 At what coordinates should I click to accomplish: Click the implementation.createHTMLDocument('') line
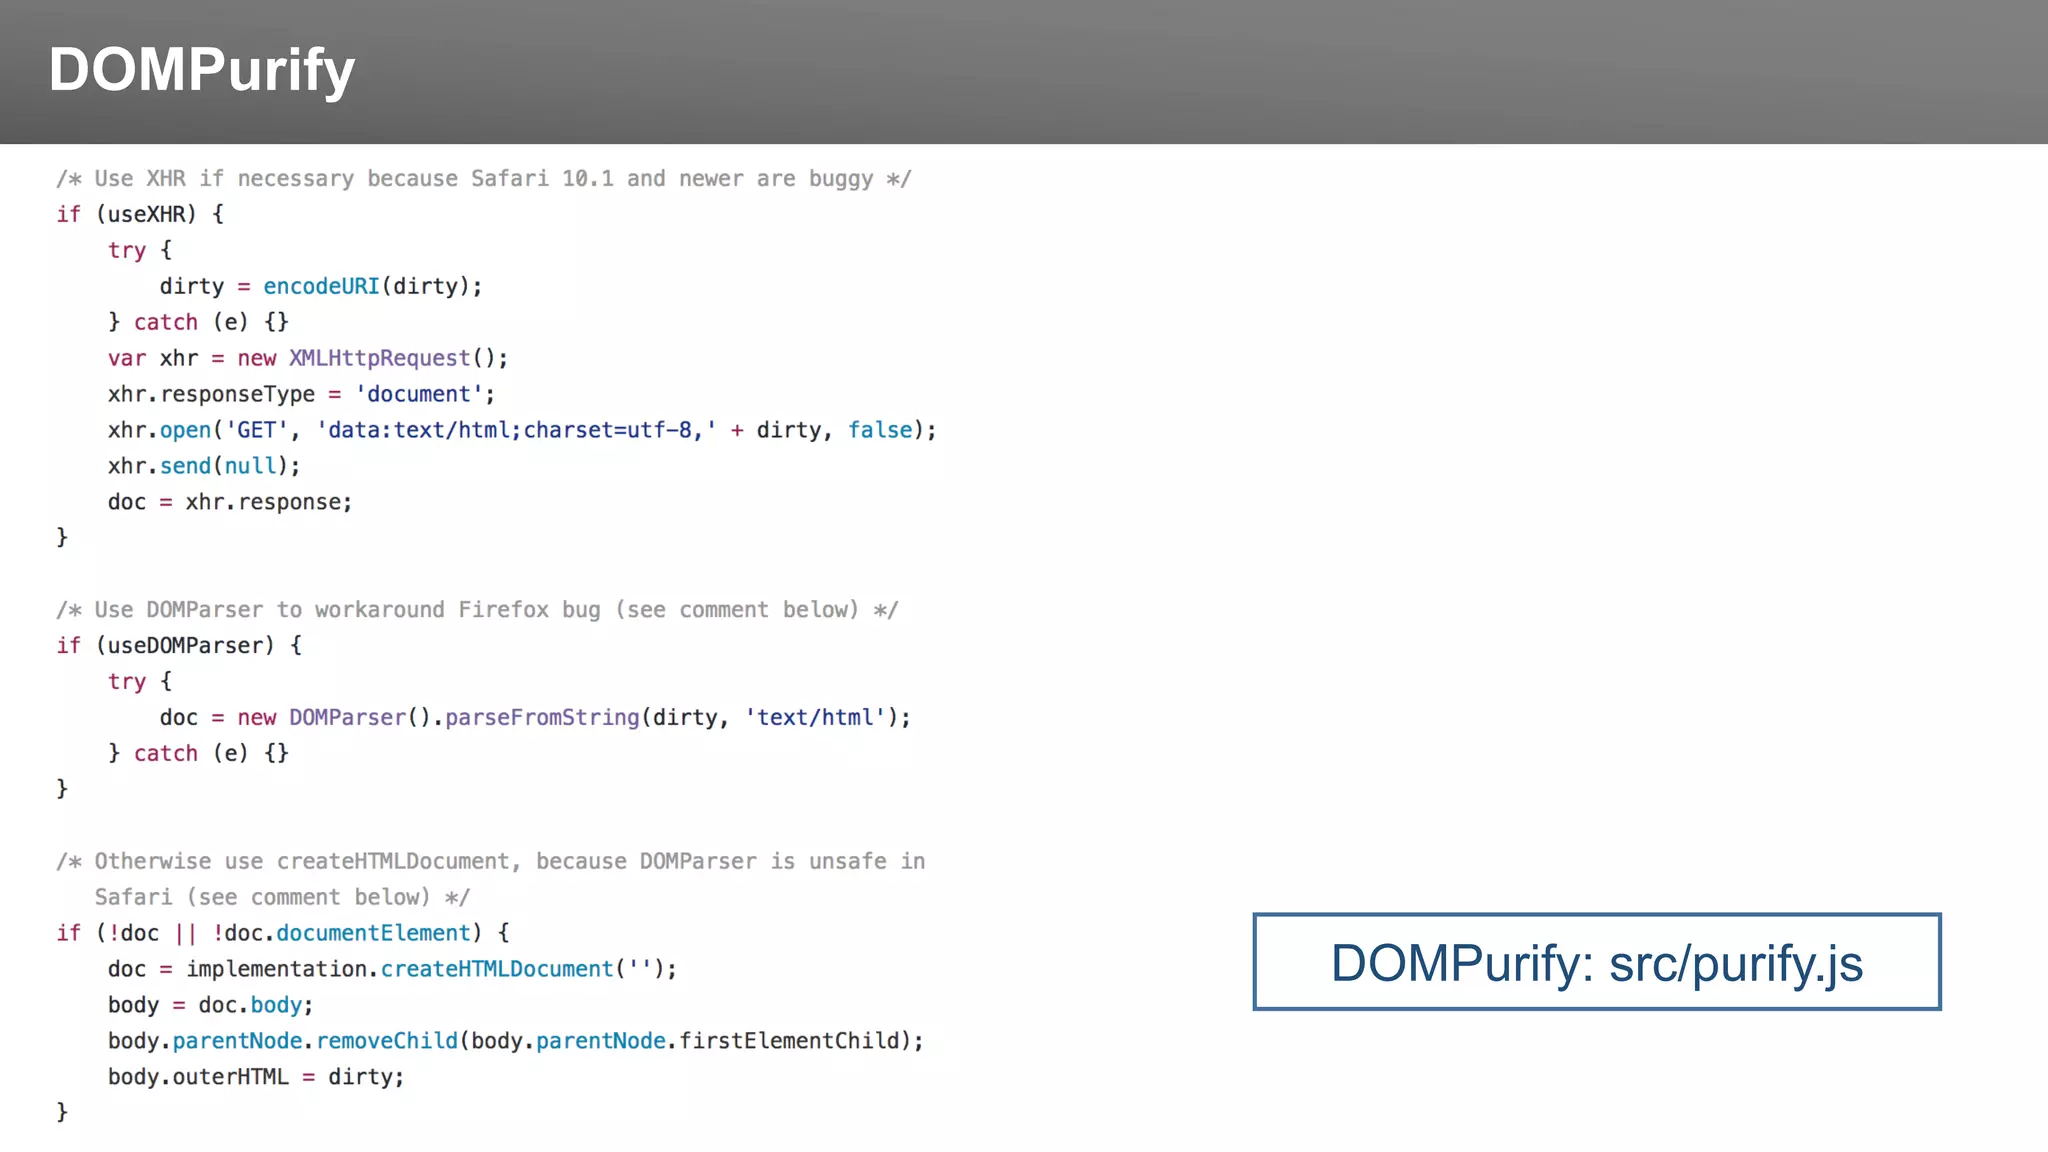[392, 970]
